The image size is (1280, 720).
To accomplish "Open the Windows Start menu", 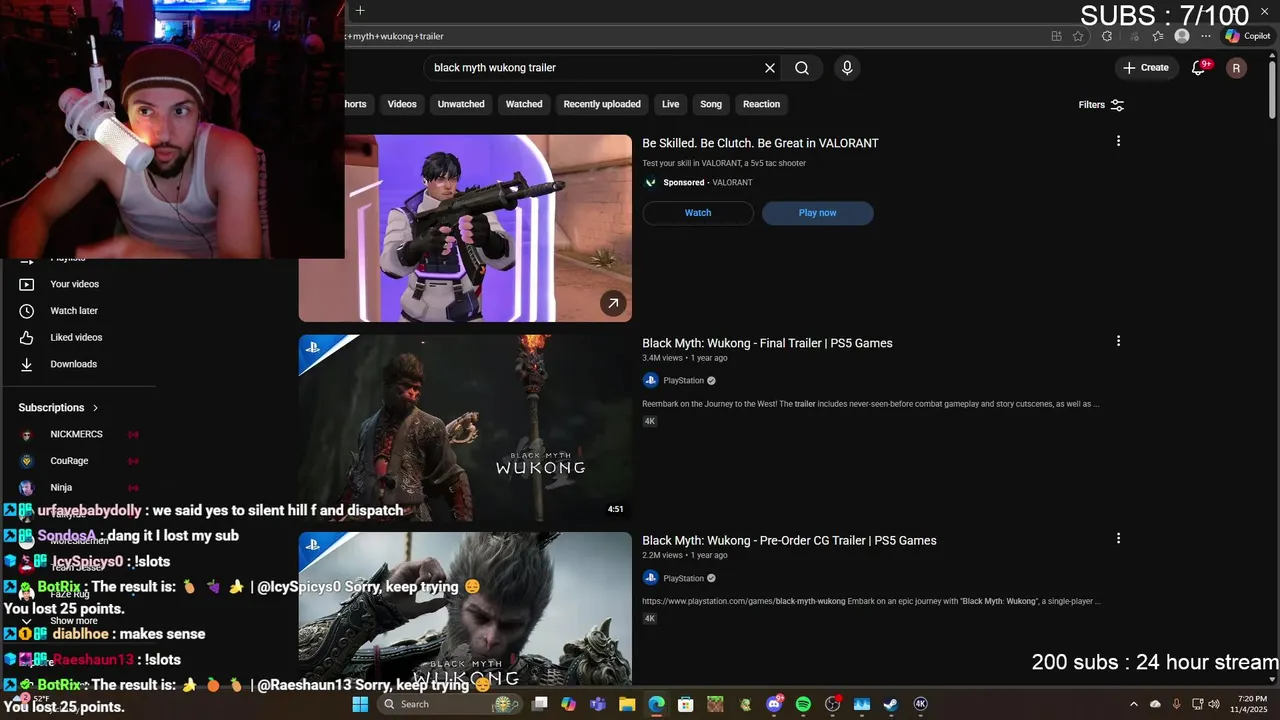I will (361, 704).
